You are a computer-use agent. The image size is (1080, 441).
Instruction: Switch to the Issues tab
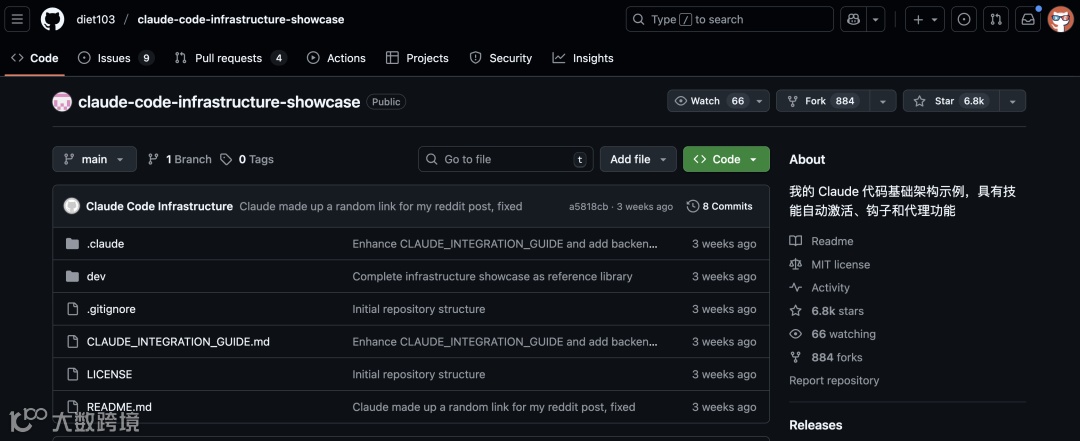[x=115, y=58]
